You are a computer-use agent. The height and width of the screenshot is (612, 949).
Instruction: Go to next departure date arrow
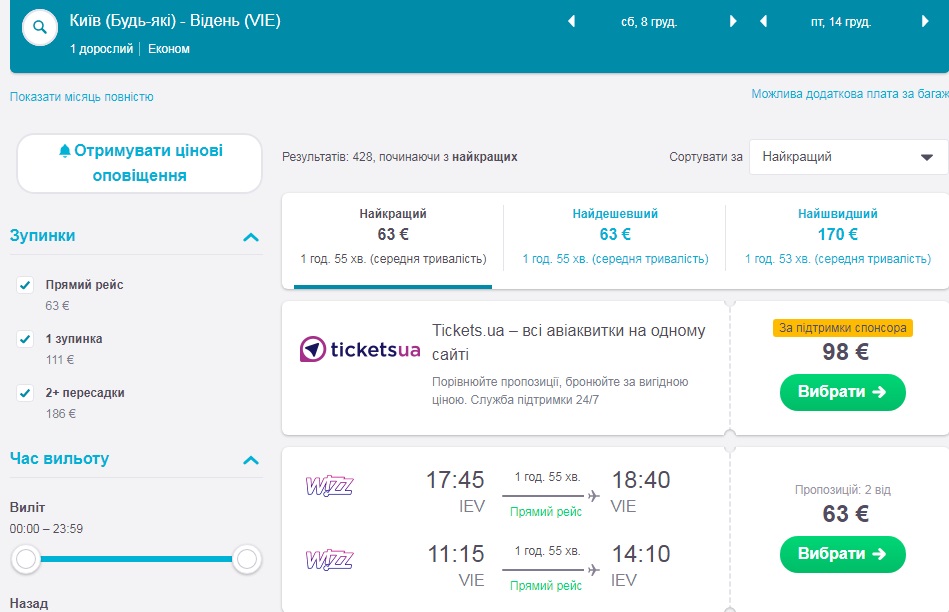point(733,21)
